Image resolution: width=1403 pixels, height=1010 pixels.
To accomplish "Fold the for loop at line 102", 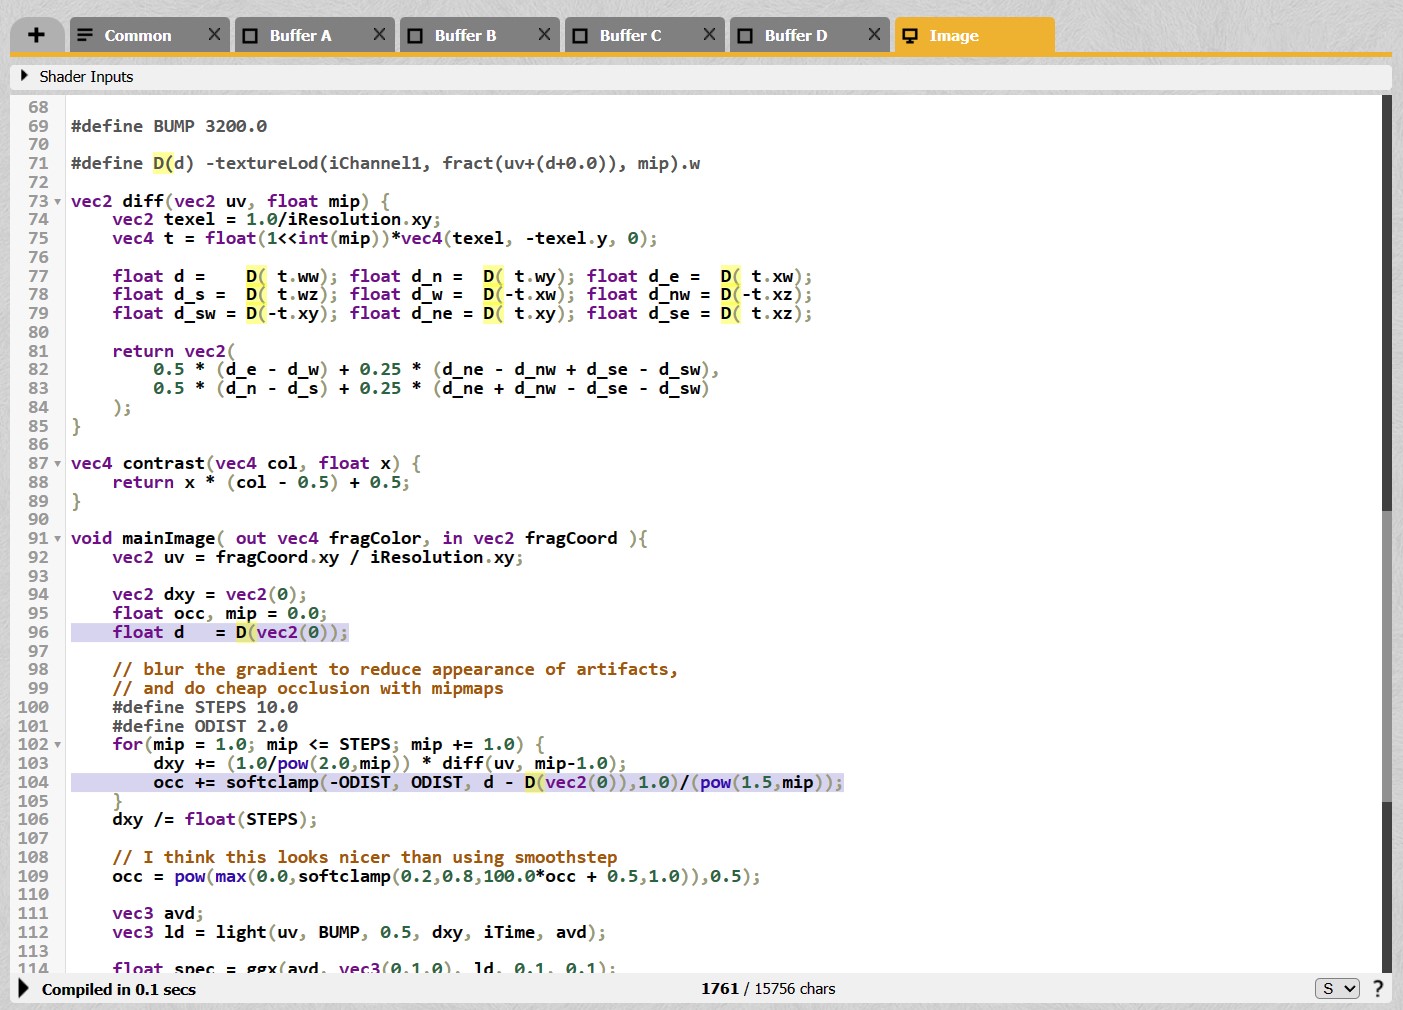I will pos(58,745).
